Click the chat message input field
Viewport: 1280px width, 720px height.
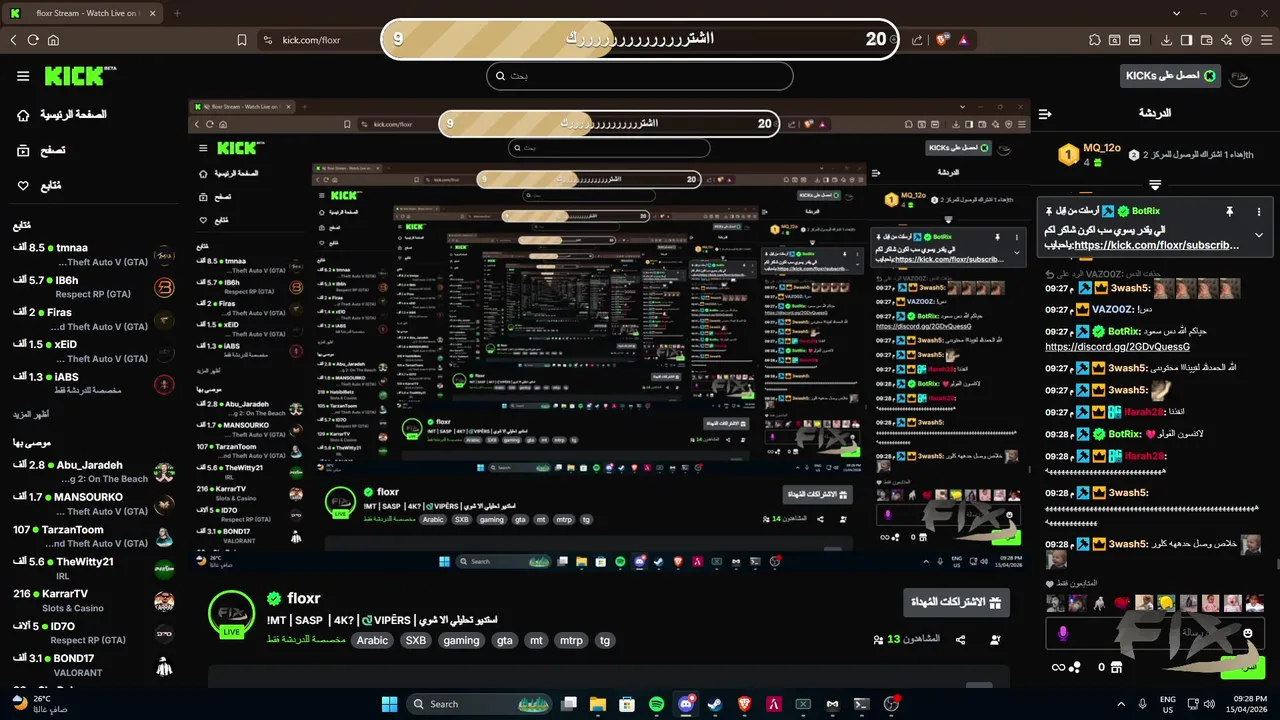click(1154, 634)
